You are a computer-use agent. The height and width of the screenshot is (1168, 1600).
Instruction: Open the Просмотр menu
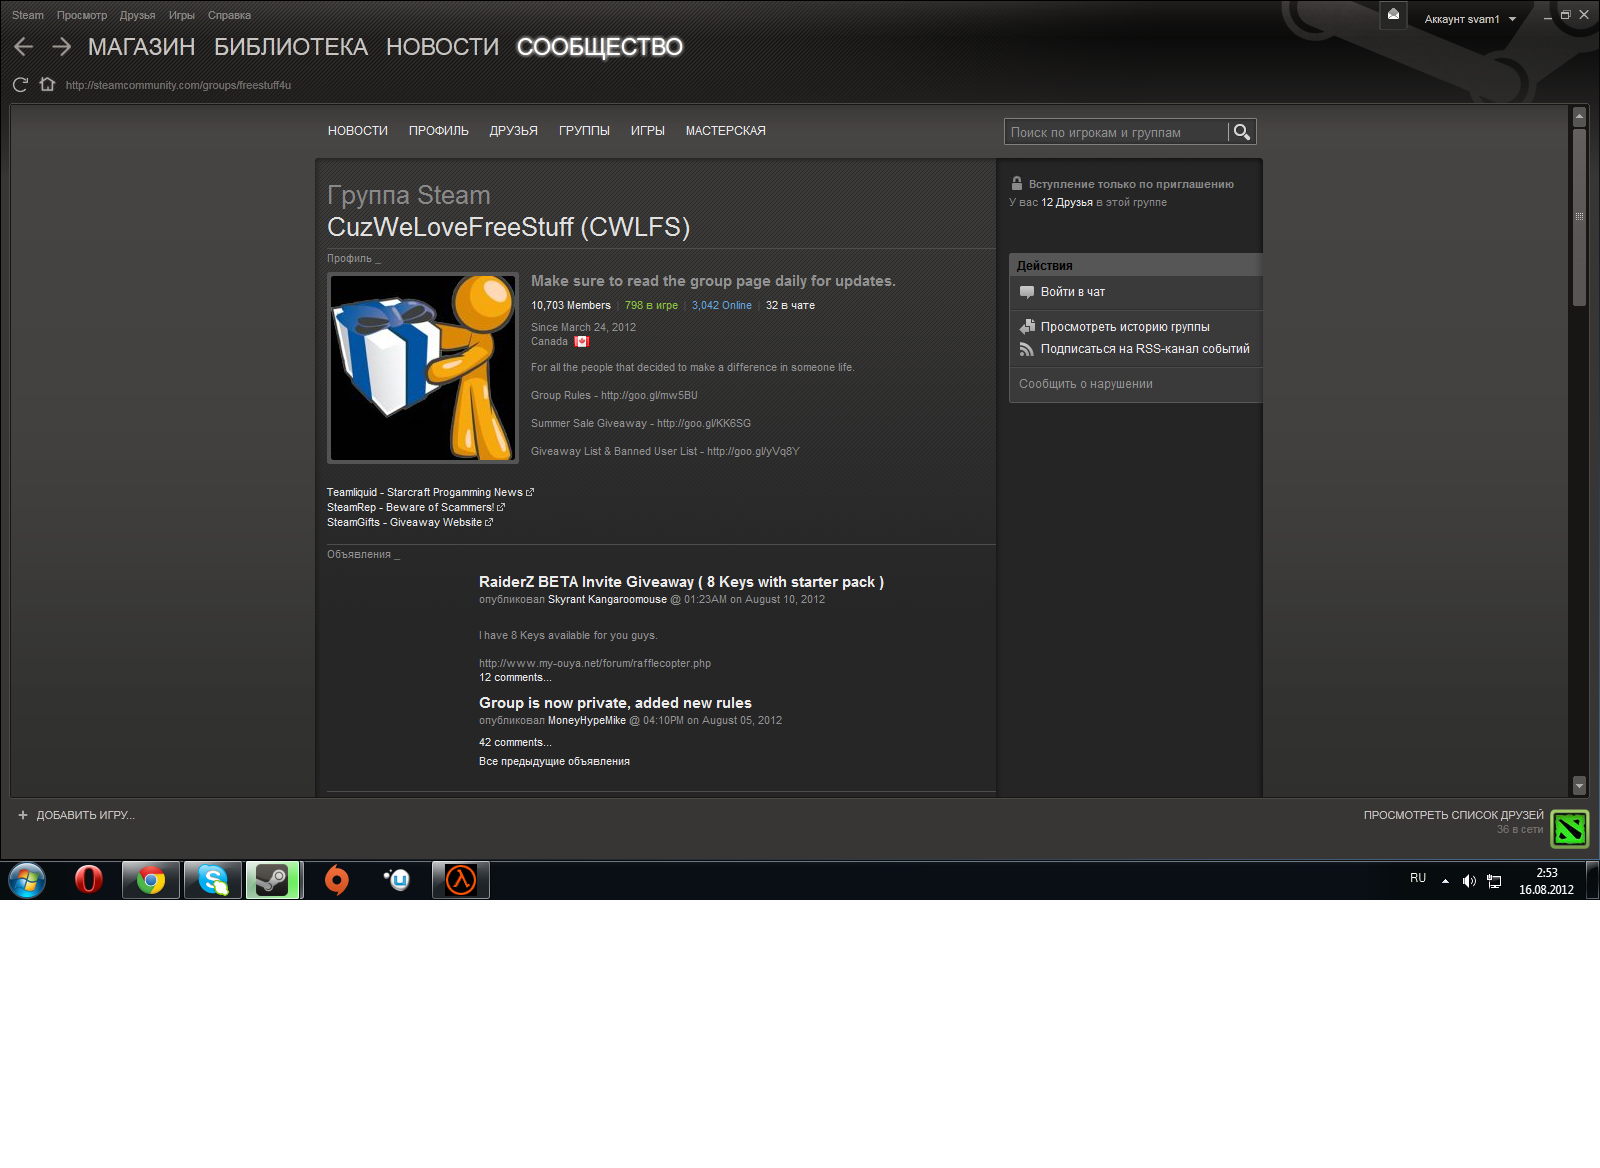pyautogui.click(x=82, y=15)
